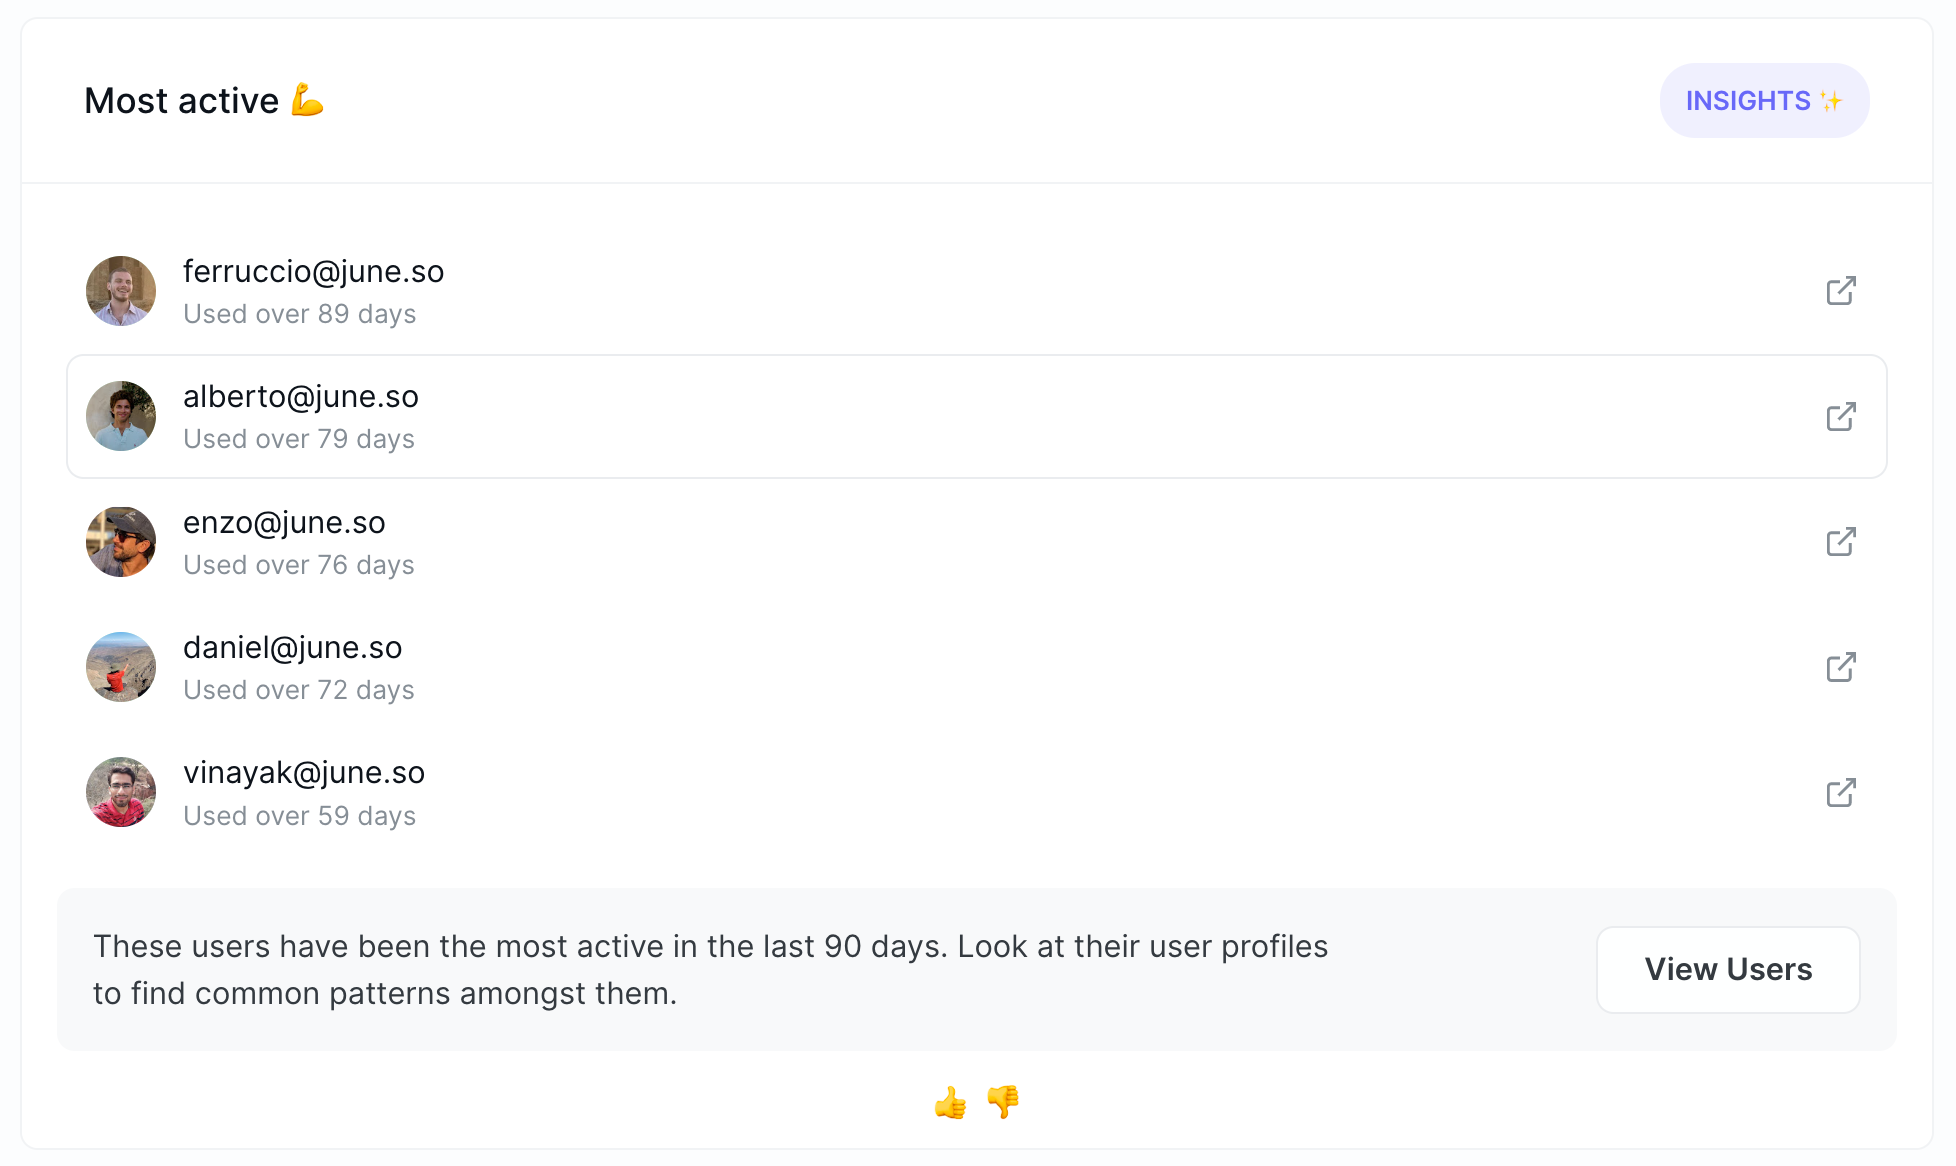1956x1166 pixels.
Task: Select ferruccio's profile avatar
Action: (x=121, y=291)
